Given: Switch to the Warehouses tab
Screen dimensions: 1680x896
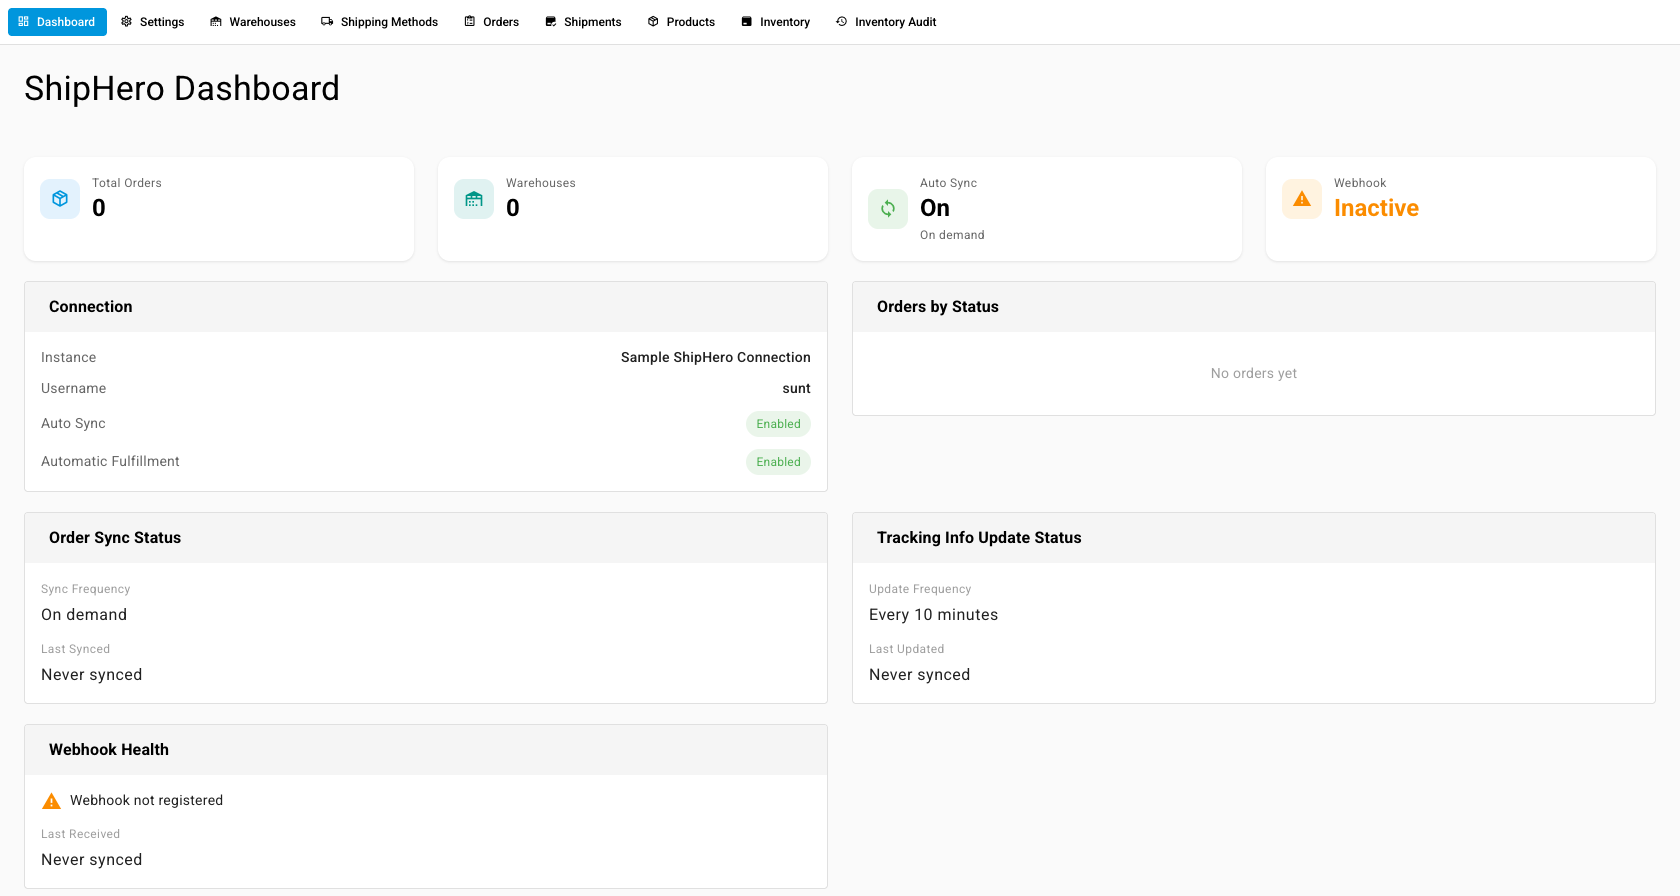Looking at the screenshot, I should tap(253, 22).
